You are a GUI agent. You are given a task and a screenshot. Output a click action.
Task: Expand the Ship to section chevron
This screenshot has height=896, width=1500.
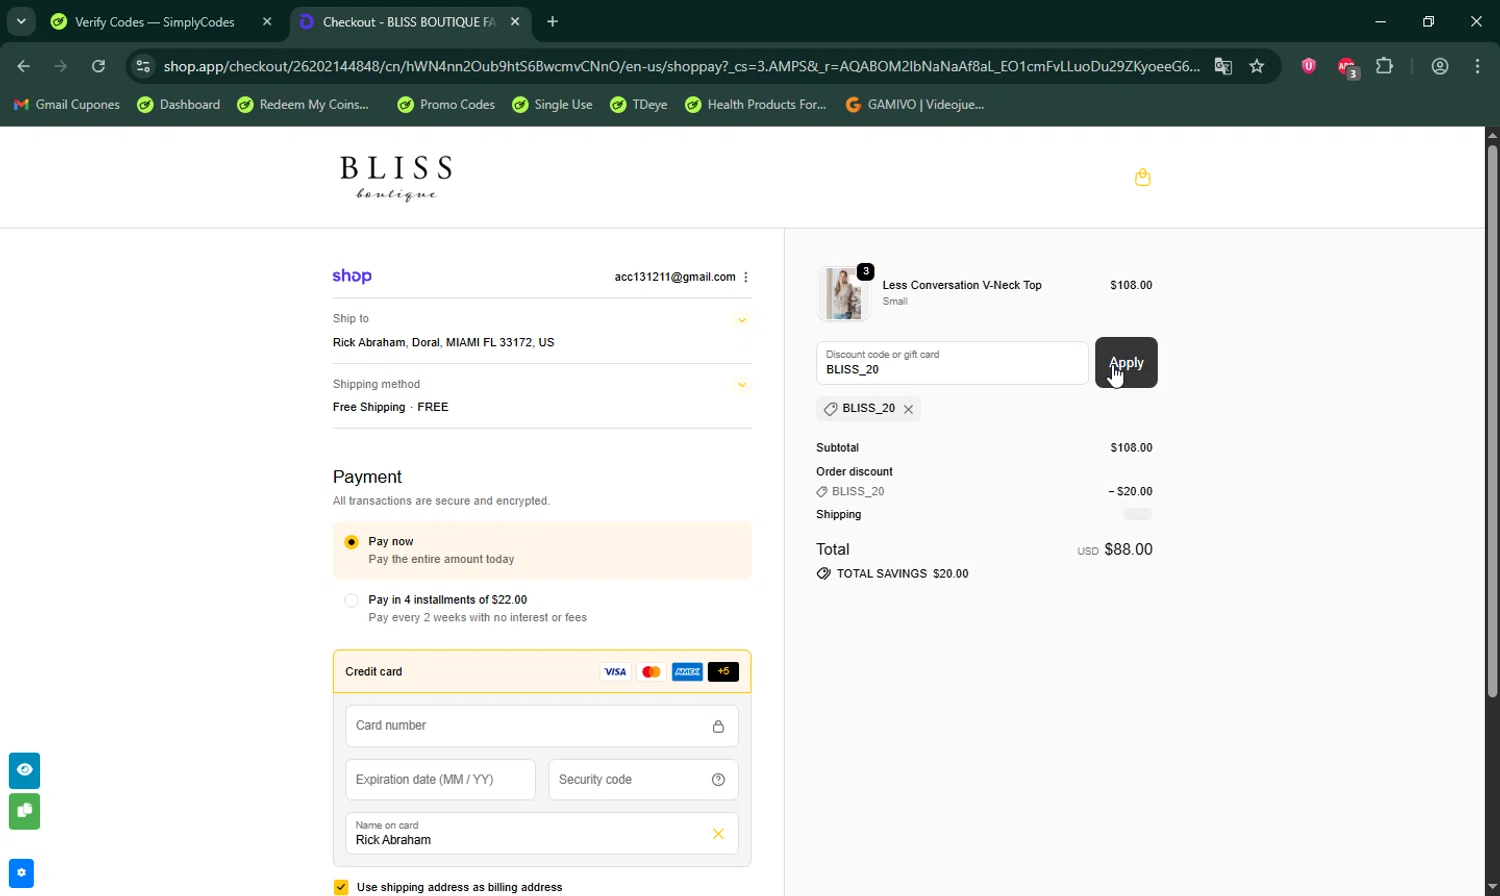click(x=741, y=320)
